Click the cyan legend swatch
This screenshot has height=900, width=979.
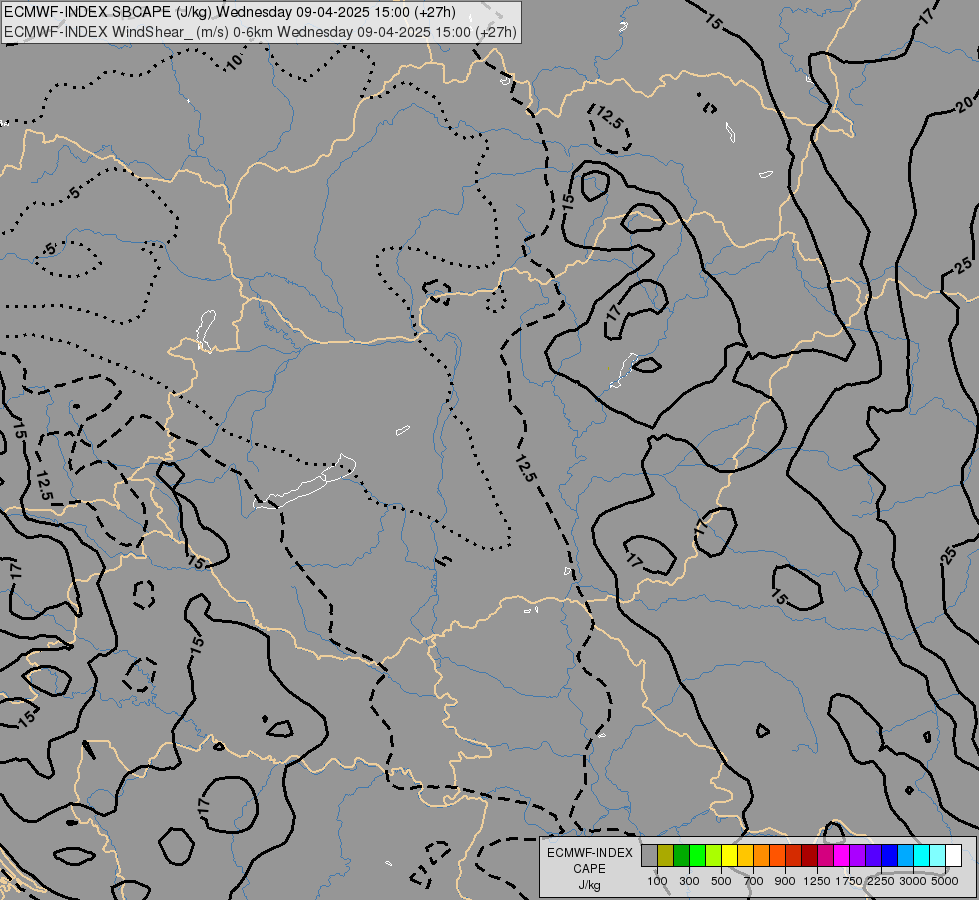coord(921,856)
